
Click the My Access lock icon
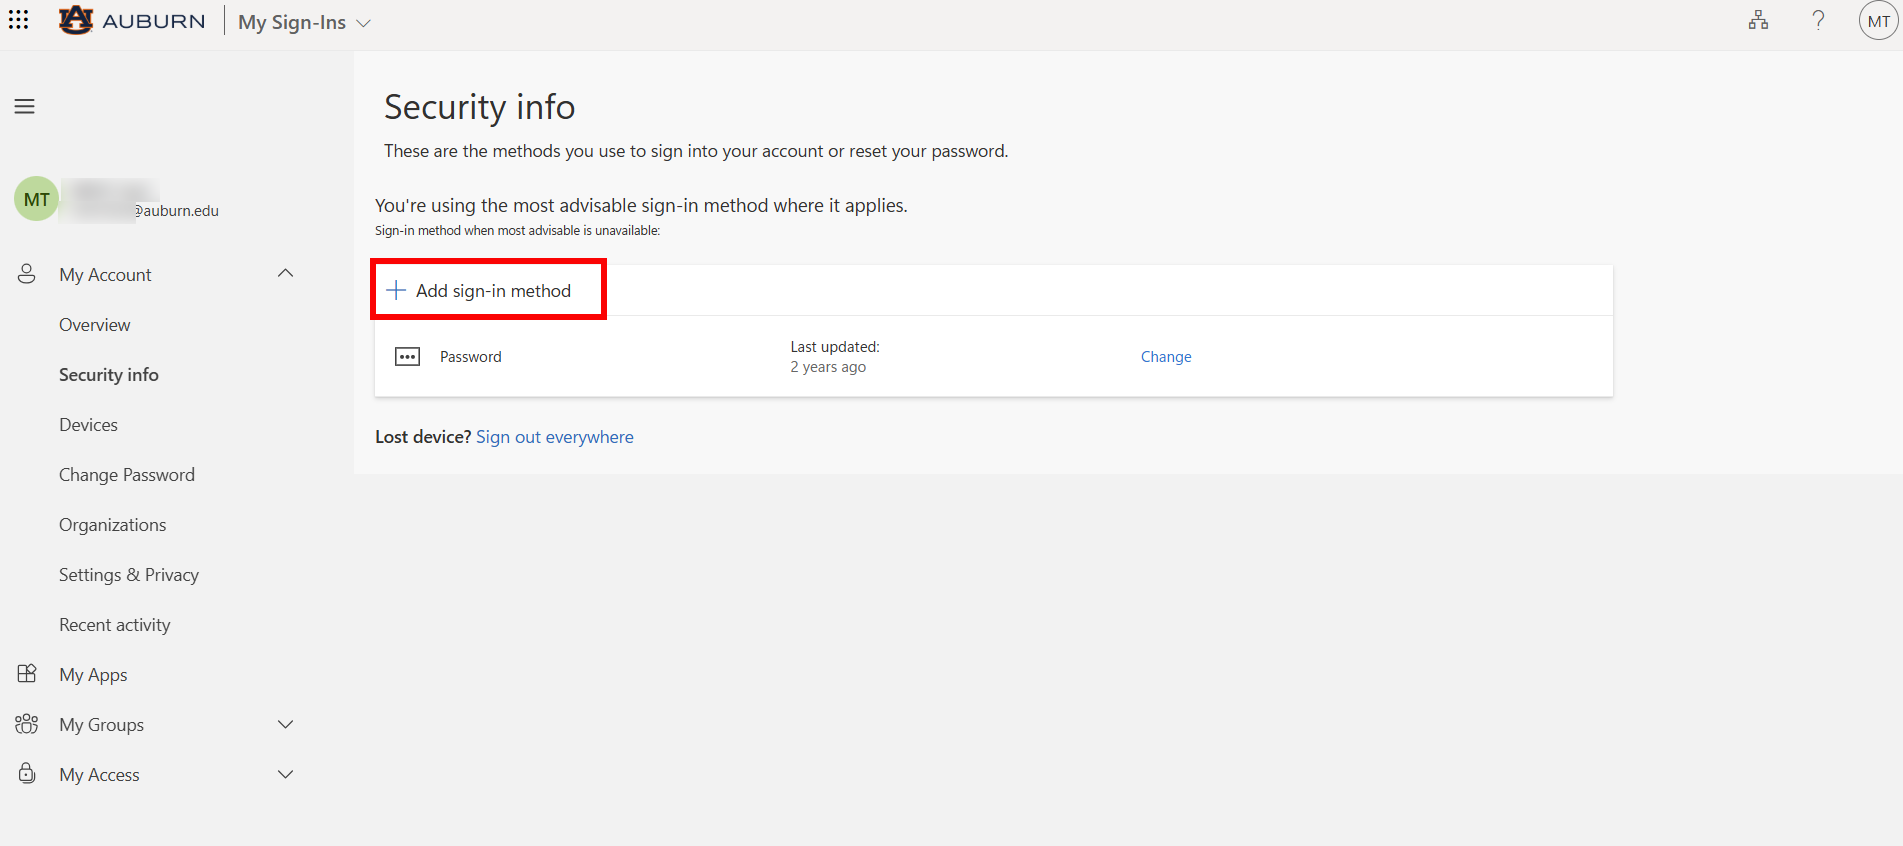tap(27, 774)
